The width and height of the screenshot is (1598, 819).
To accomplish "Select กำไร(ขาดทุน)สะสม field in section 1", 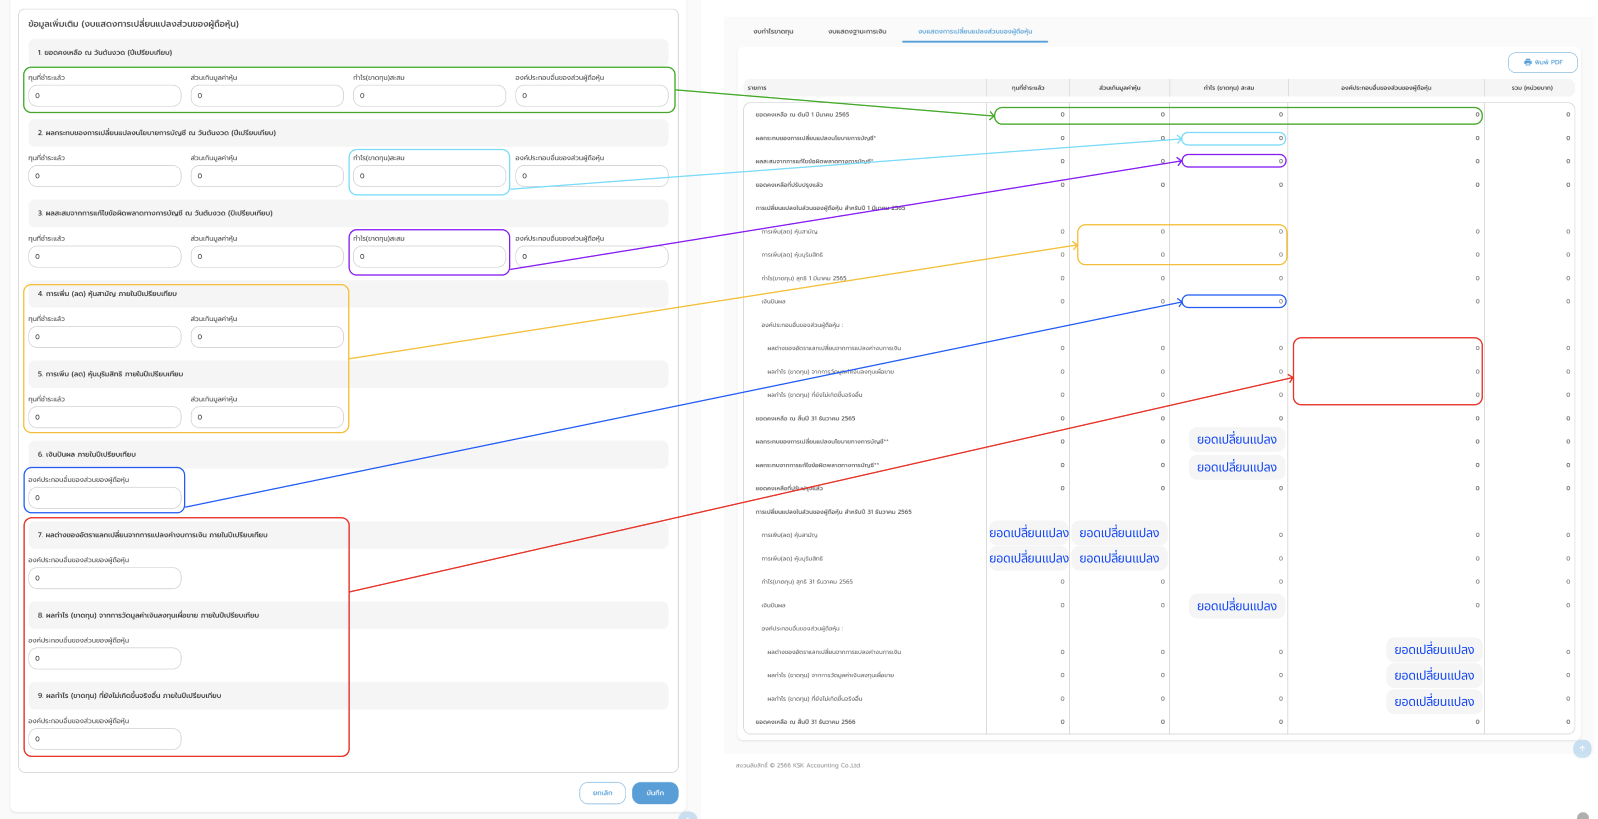I will (x=429, y=96).
